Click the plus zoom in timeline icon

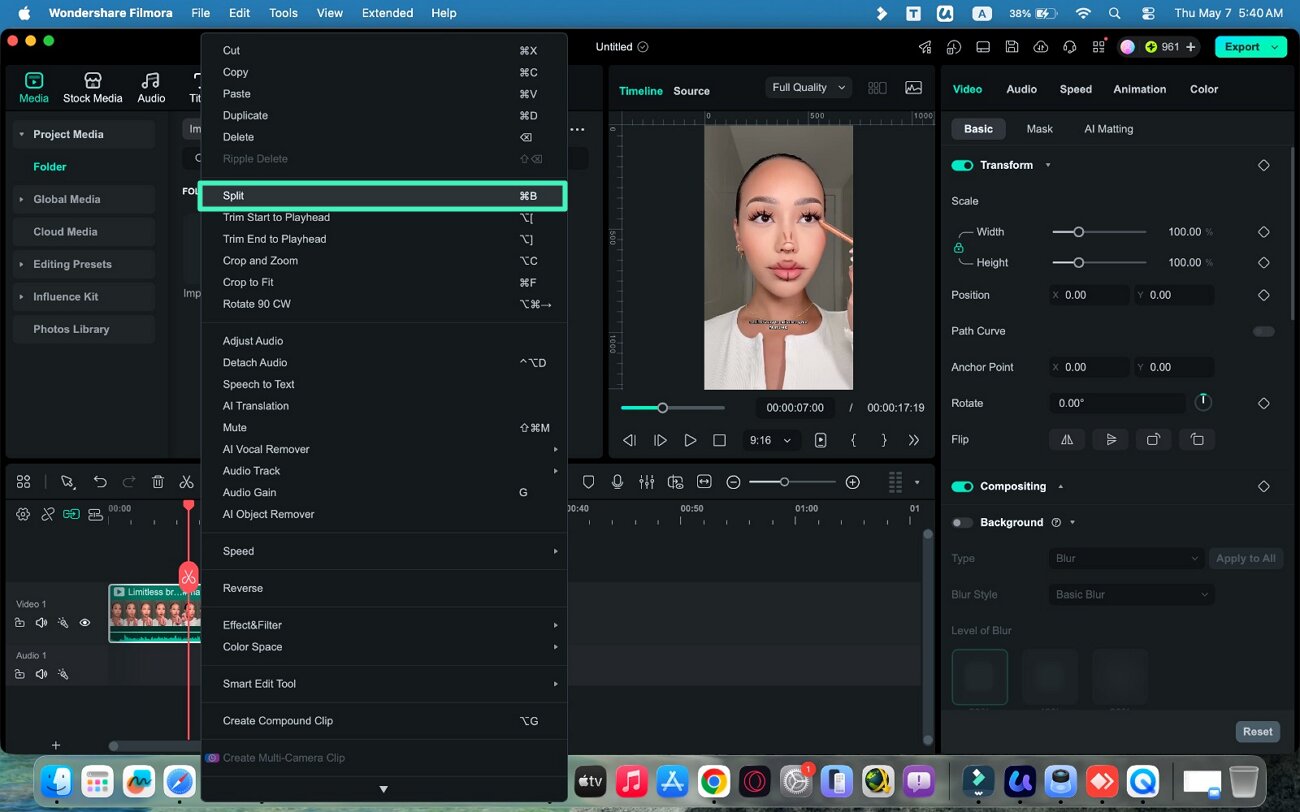pos(853,482)
